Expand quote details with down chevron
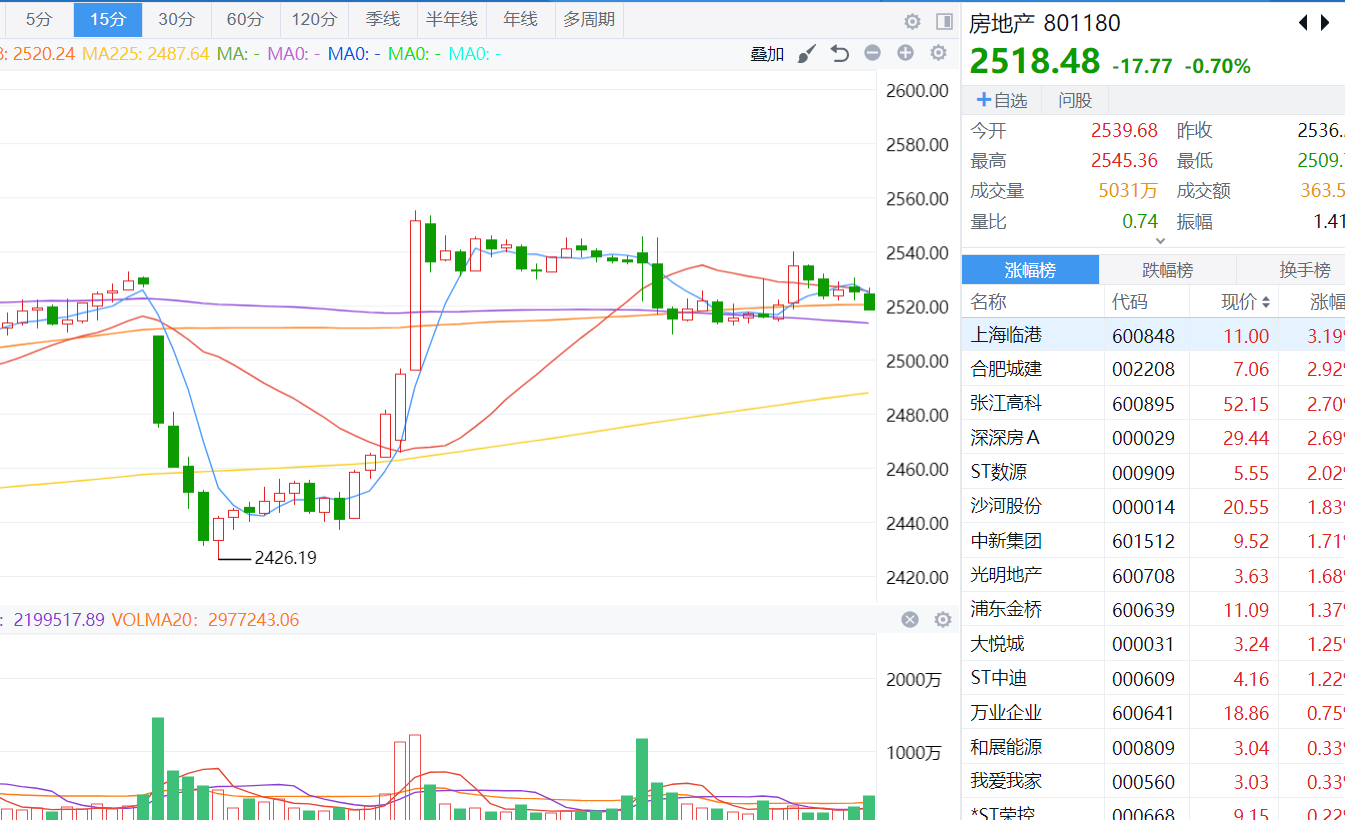The height and width of the screenshot is (820, 1345). click(1160, 241)
